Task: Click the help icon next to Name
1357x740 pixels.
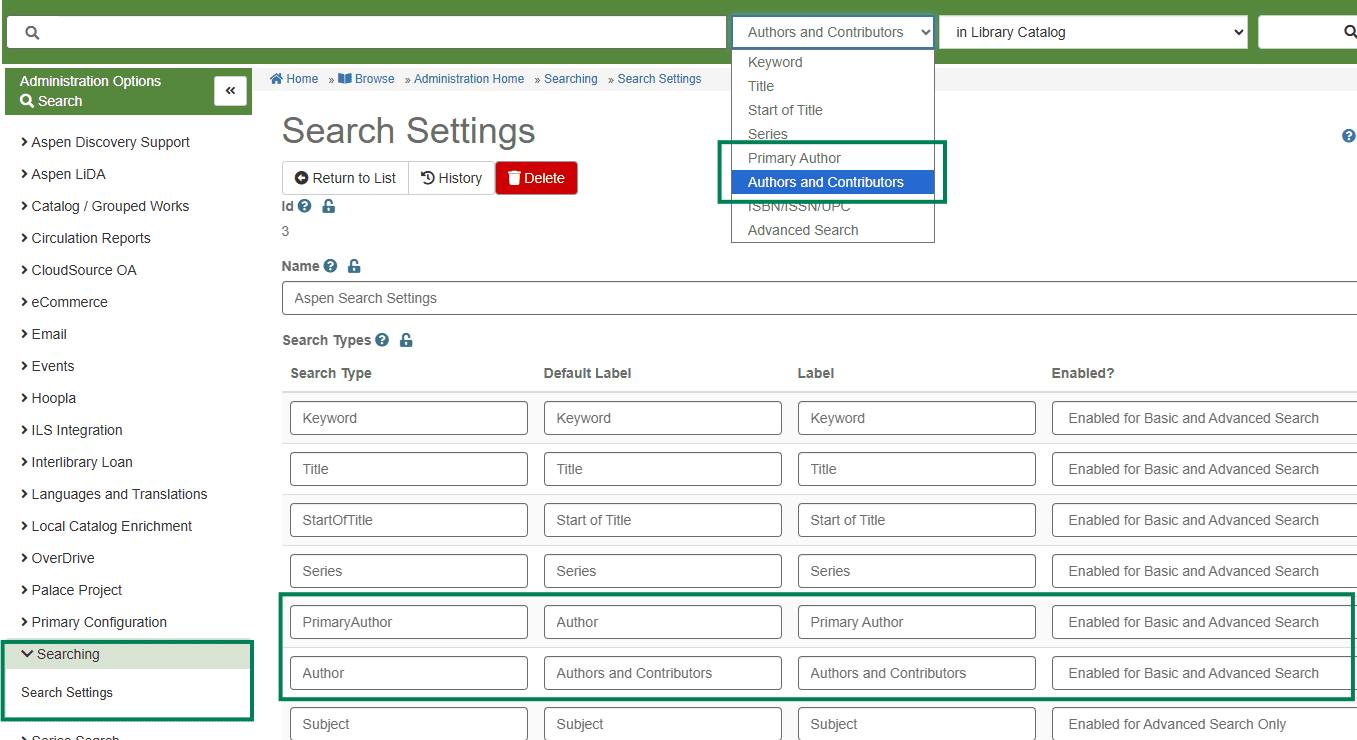Action: (x=330, y=266)
